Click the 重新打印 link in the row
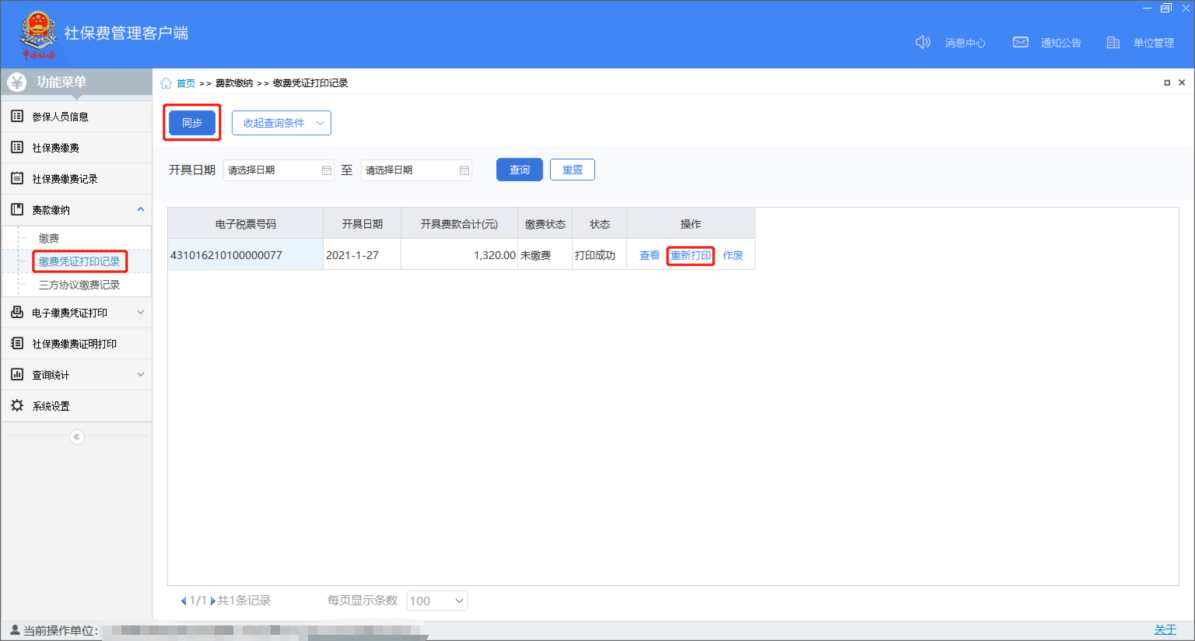The width and height of the screenshot is (1195, 641). (690, 255)
